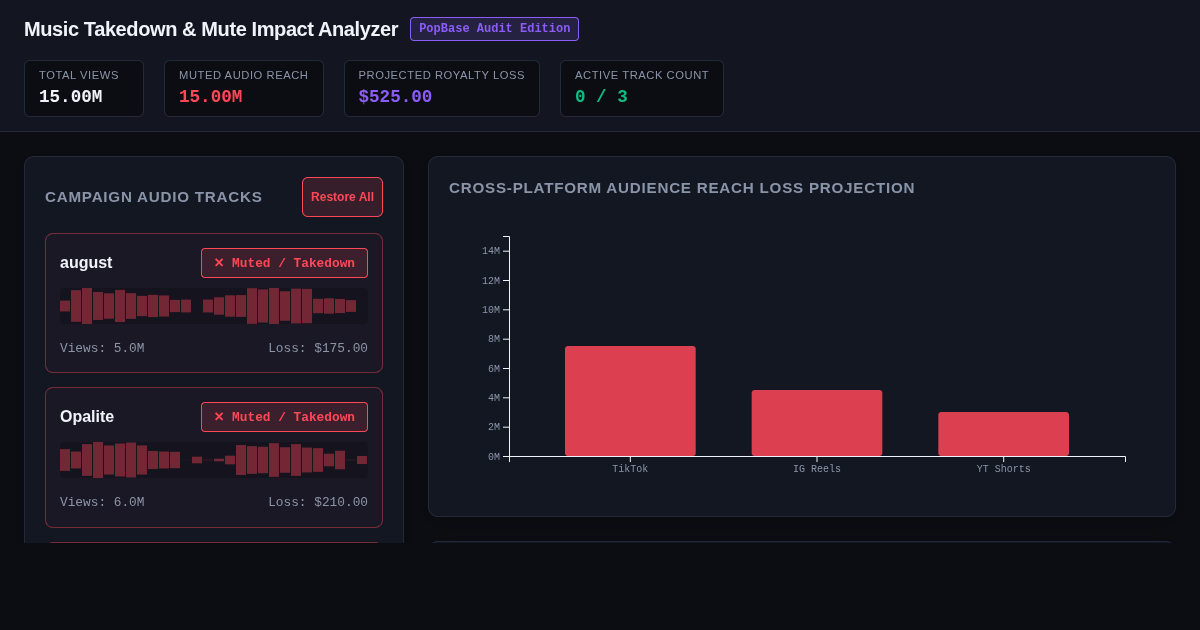Toggle Muted / Takedown status for august
Viewport: 1200px width, 630px height.
284,263
